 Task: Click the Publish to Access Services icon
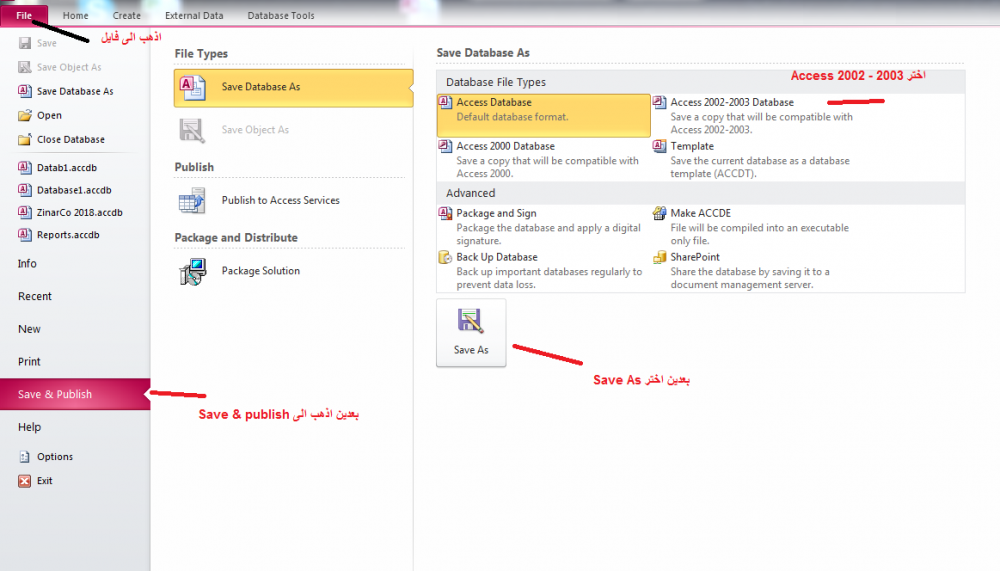coord(192,200)
